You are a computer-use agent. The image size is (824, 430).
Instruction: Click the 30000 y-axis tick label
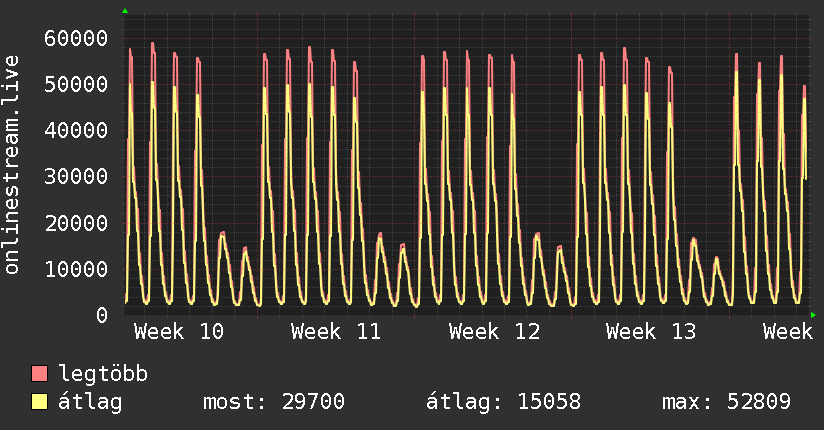pyautogui.click(x=76, y=176)
